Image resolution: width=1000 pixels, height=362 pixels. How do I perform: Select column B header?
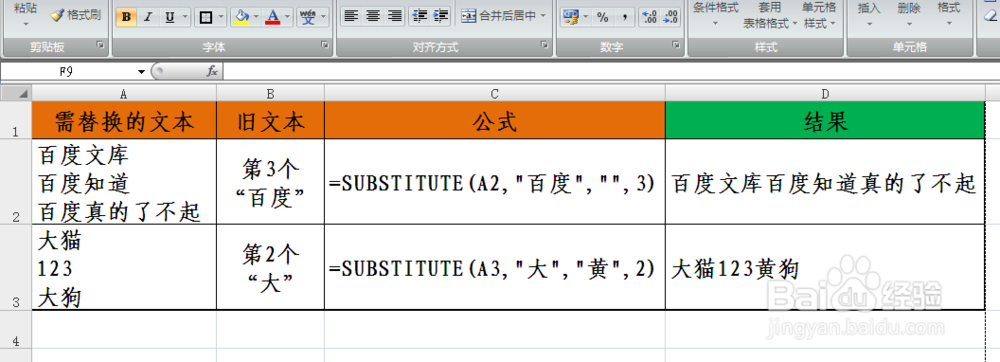(x=270, y=94)
